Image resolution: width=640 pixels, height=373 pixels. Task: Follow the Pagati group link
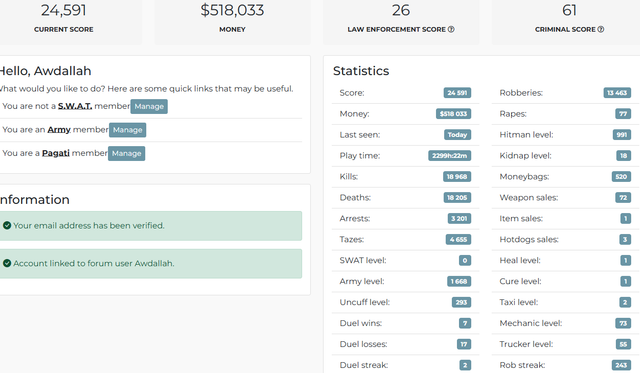point(56,153)
